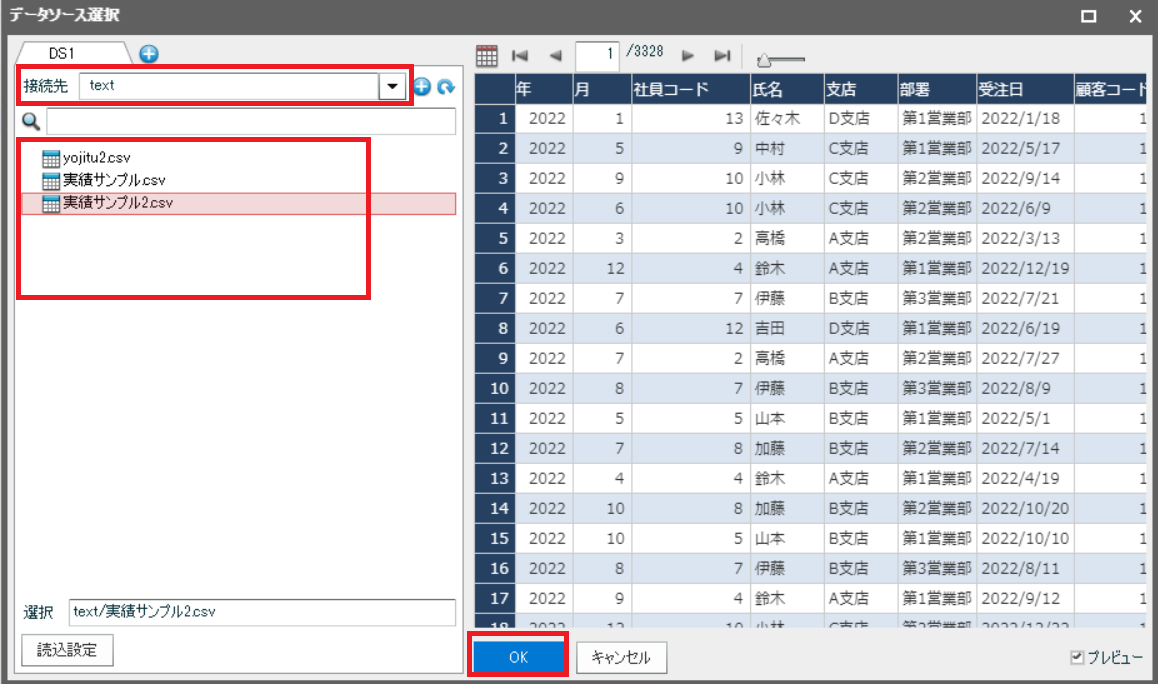
Task: Go to next preview page
Action: (x=688, y=55)
